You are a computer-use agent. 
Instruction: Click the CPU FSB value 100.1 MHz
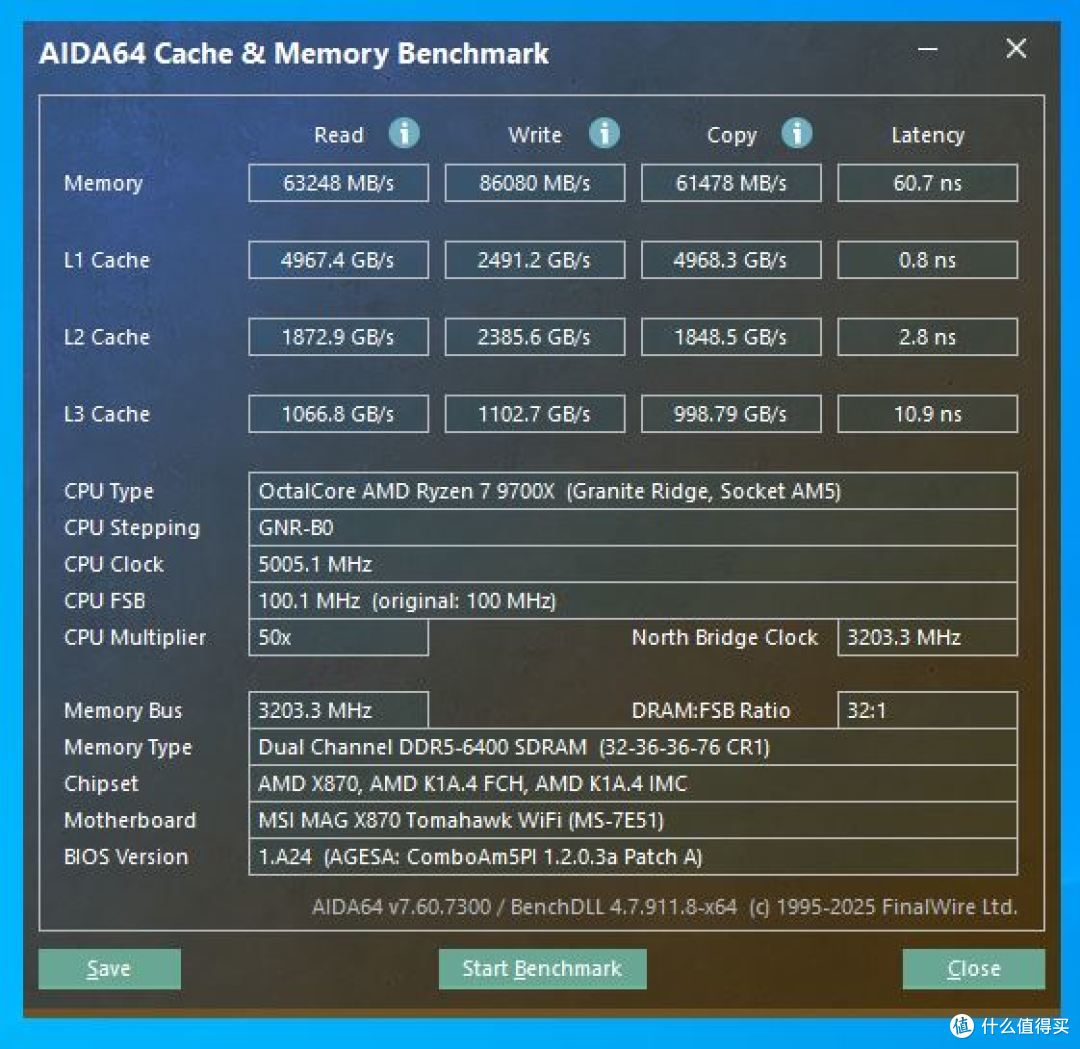tap(633, 601)
